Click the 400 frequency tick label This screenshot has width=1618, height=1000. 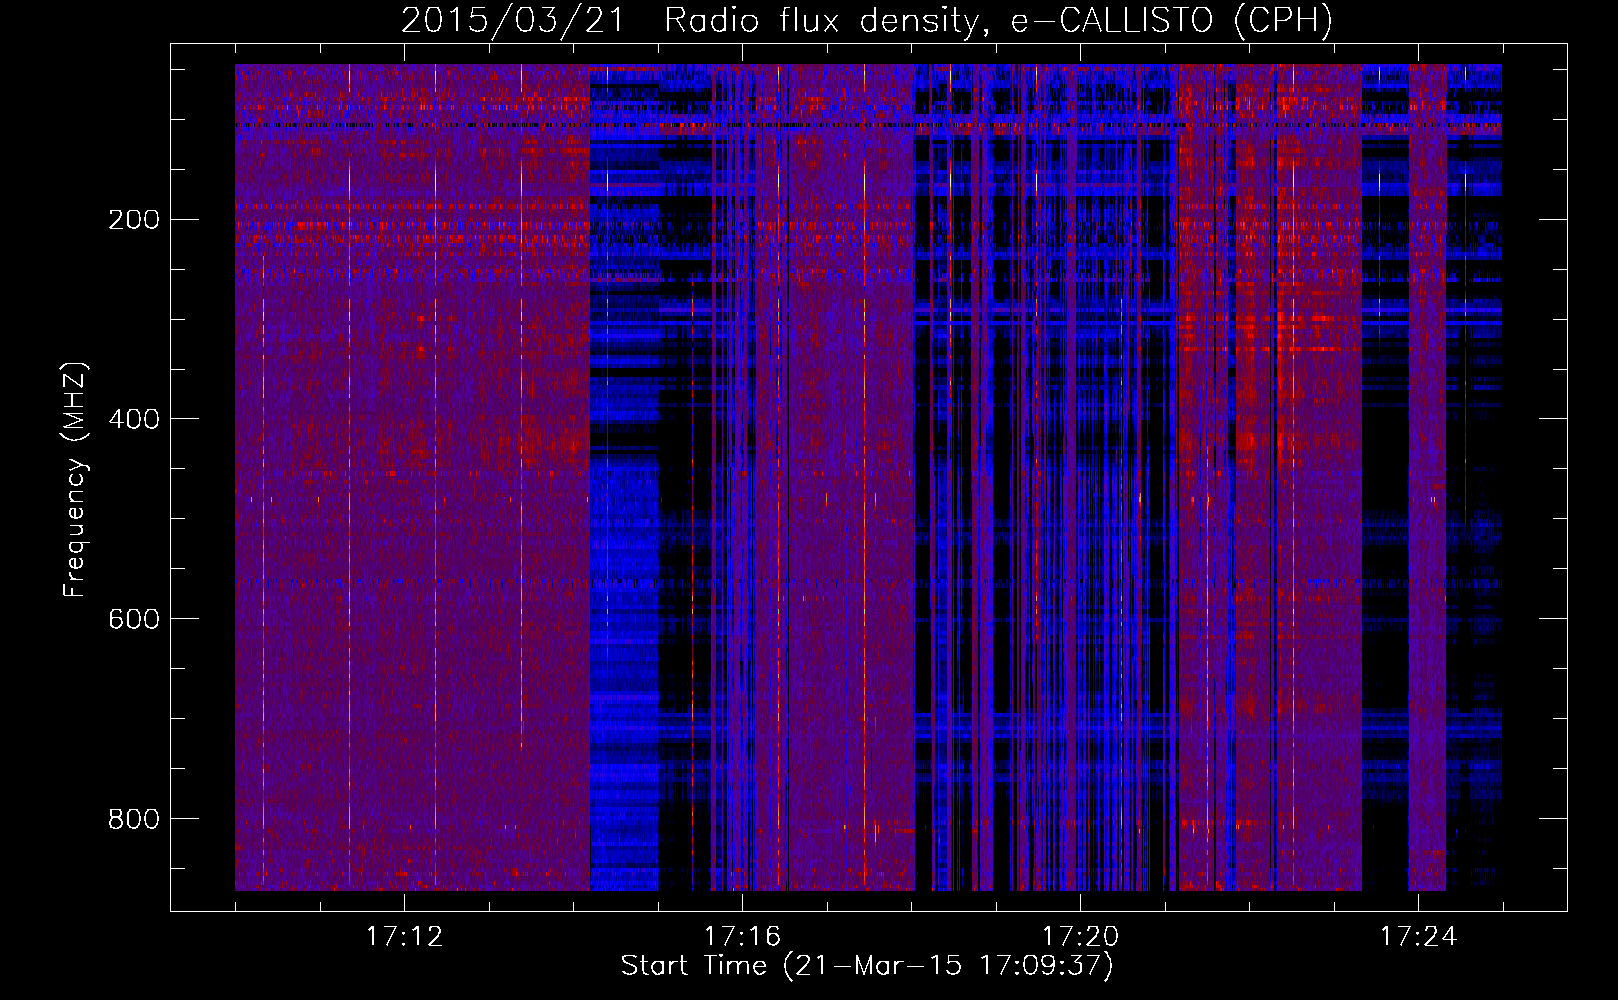point(133,419)
